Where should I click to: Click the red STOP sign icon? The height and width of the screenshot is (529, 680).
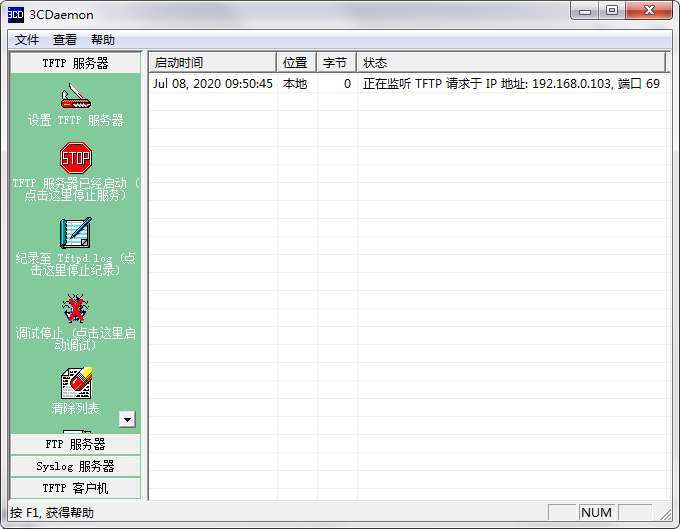(x=76, y=158)
